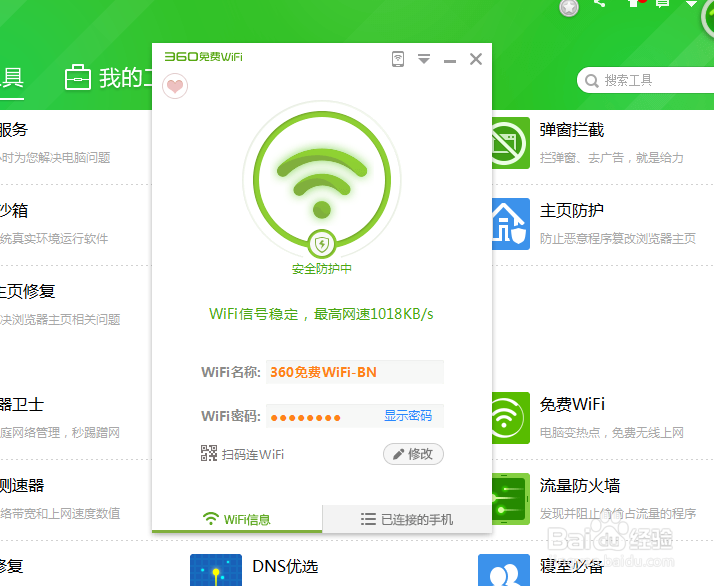Click the DNS优选 title text
Screen dimensions: 714x586
(285, 566)
